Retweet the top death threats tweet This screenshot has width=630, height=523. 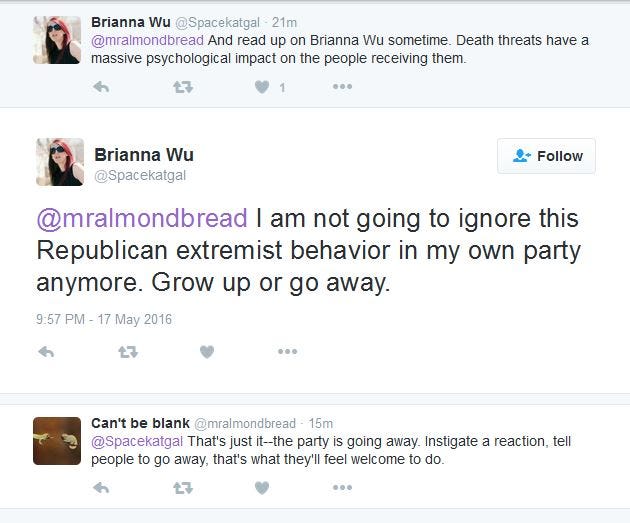(x=182, y=87)
